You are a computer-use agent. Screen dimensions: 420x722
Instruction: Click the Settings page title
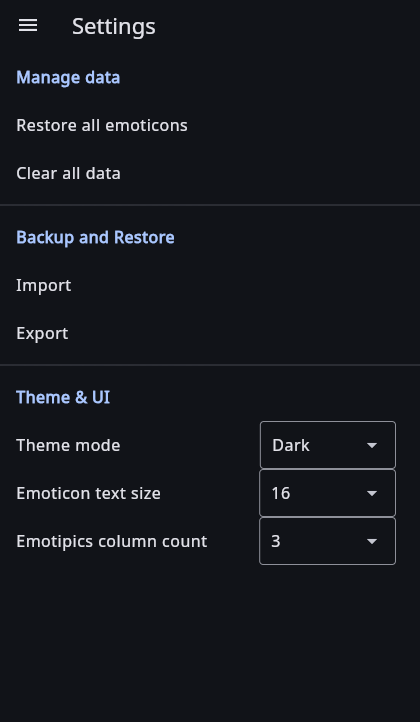tap(114, 27)
